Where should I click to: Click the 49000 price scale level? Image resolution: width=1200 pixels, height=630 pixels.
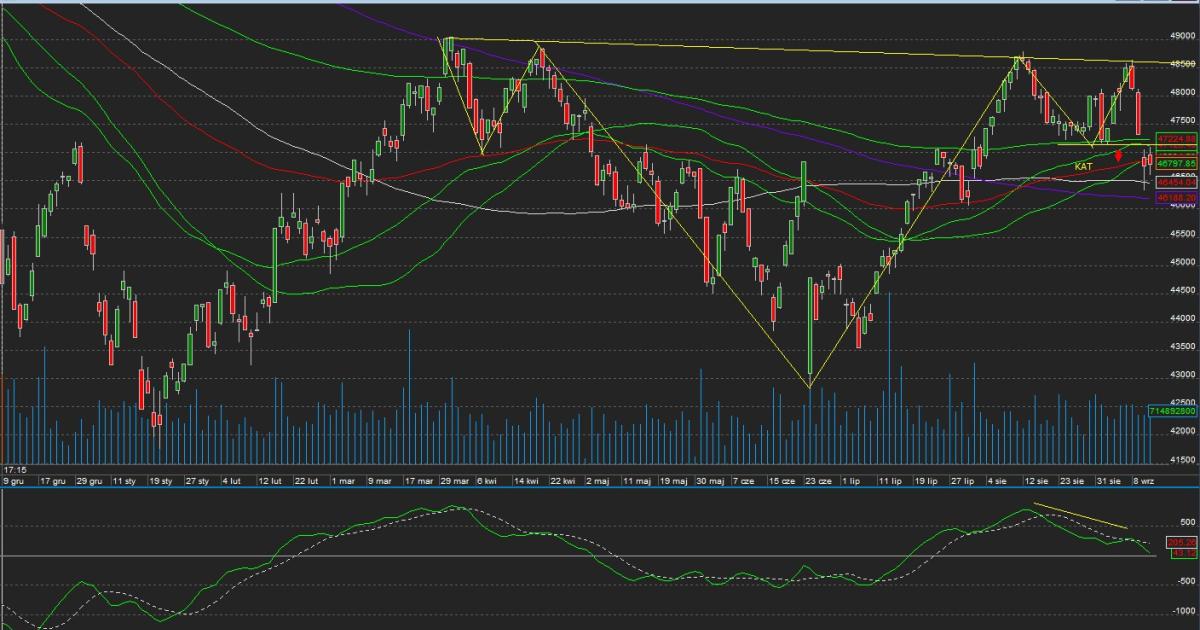[1182, 36]
